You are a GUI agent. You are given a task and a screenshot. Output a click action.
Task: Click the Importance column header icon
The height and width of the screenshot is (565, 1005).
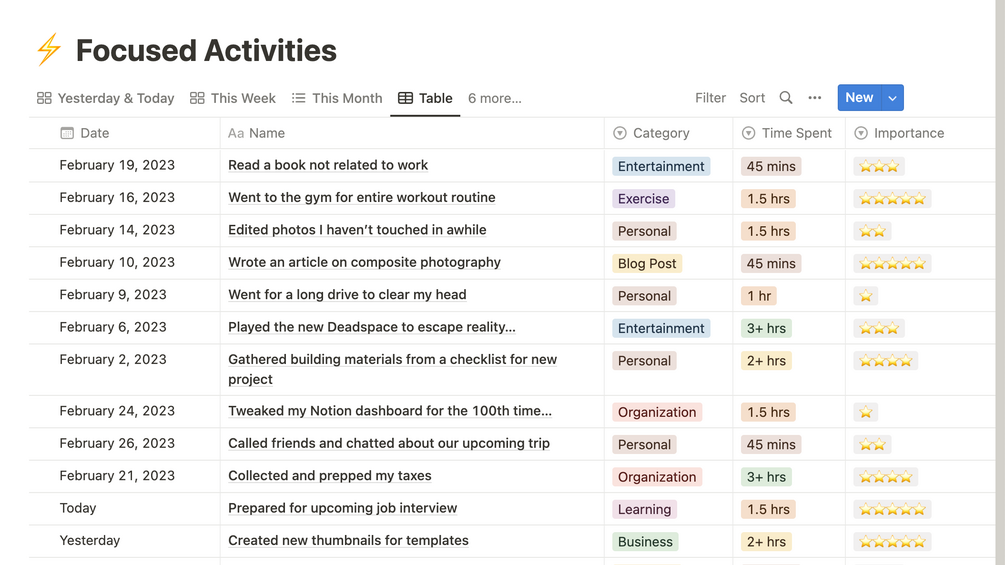click(x=861, y=133)
